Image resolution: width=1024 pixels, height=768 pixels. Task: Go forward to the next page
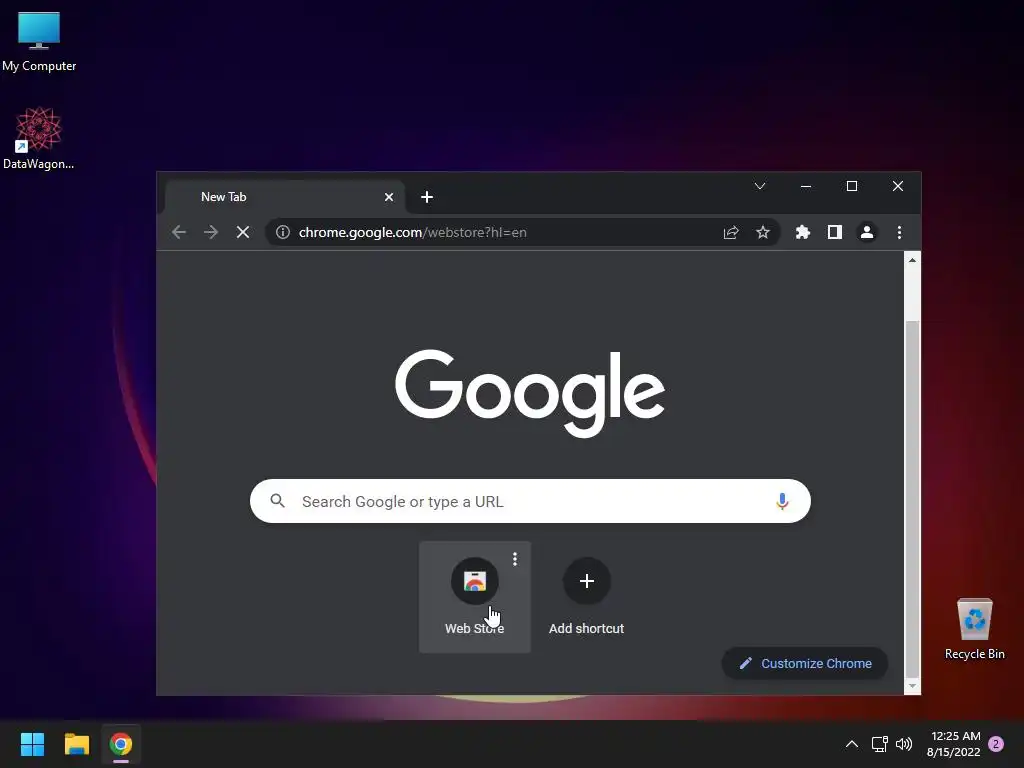(x=211, y=232)
